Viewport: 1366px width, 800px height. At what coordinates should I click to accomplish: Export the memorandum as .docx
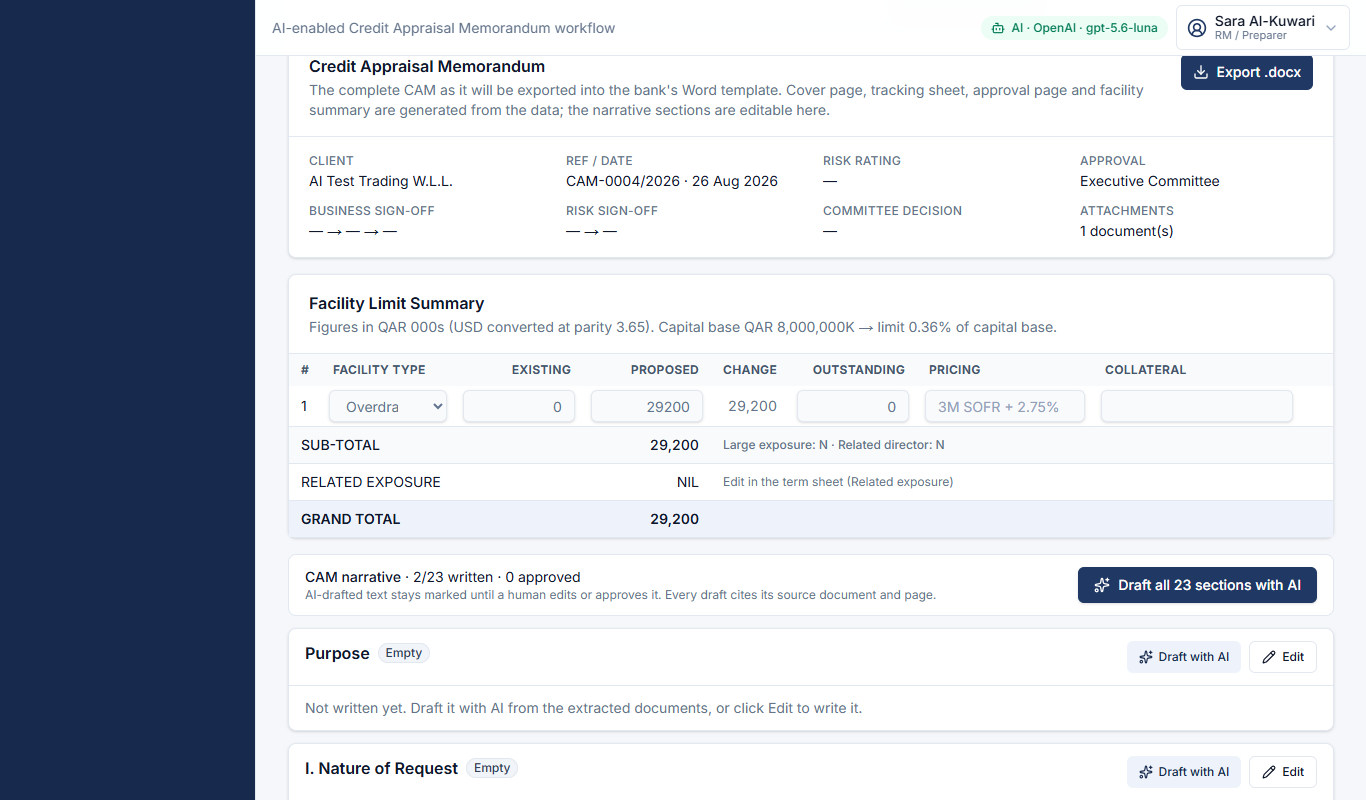pyautogui.click(x=1247, y=72)
